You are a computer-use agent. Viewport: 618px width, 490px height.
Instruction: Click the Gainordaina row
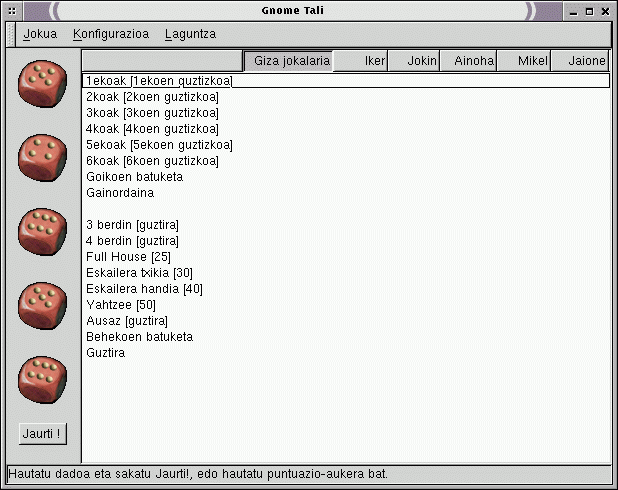coord(346,193)
